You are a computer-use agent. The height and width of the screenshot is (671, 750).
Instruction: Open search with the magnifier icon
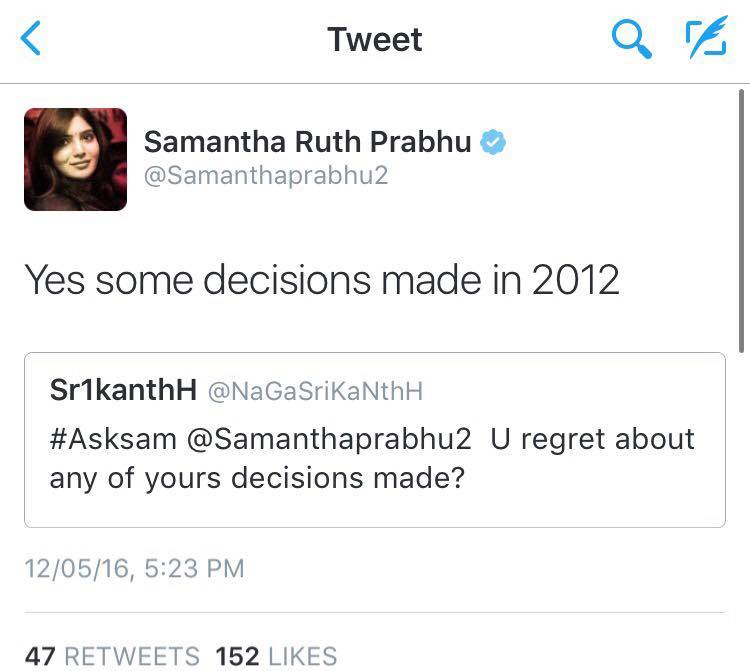(x=631, y=41)
